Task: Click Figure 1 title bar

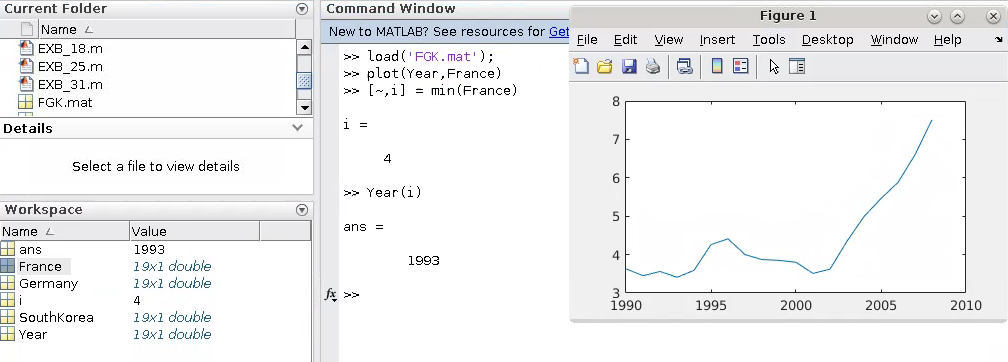Action: [788, 16]
